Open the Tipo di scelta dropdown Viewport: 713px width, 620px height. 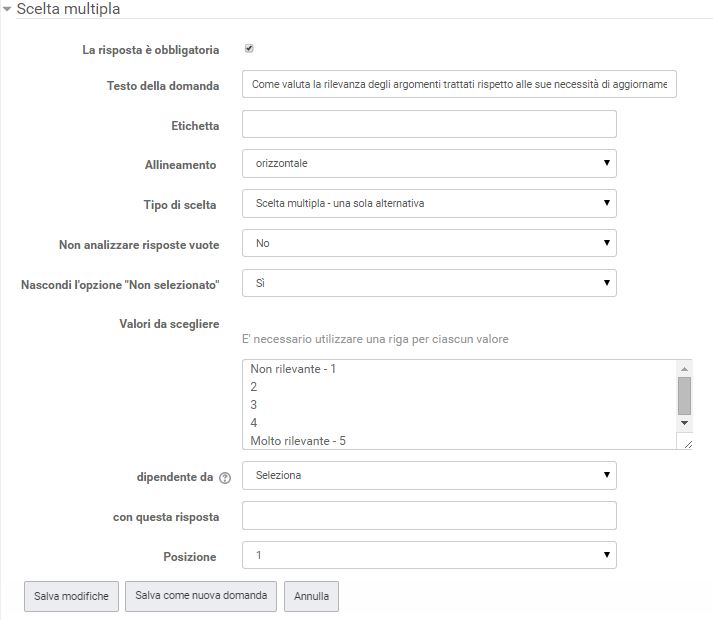[429, 203]
